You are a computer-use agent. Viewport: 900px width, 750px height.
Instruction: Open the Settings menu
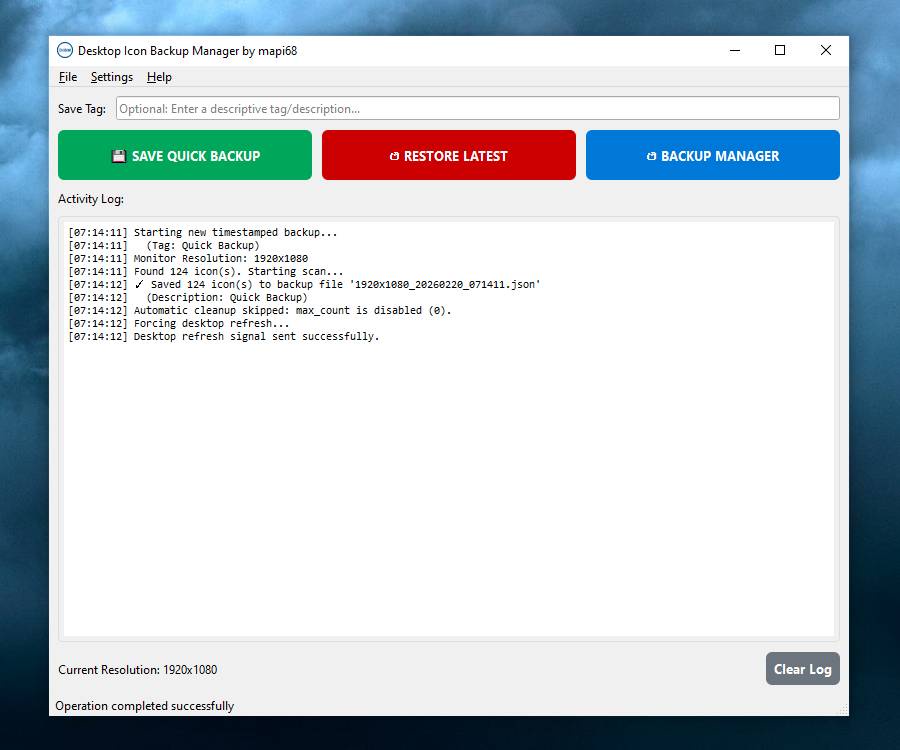[x=111, y=77]
